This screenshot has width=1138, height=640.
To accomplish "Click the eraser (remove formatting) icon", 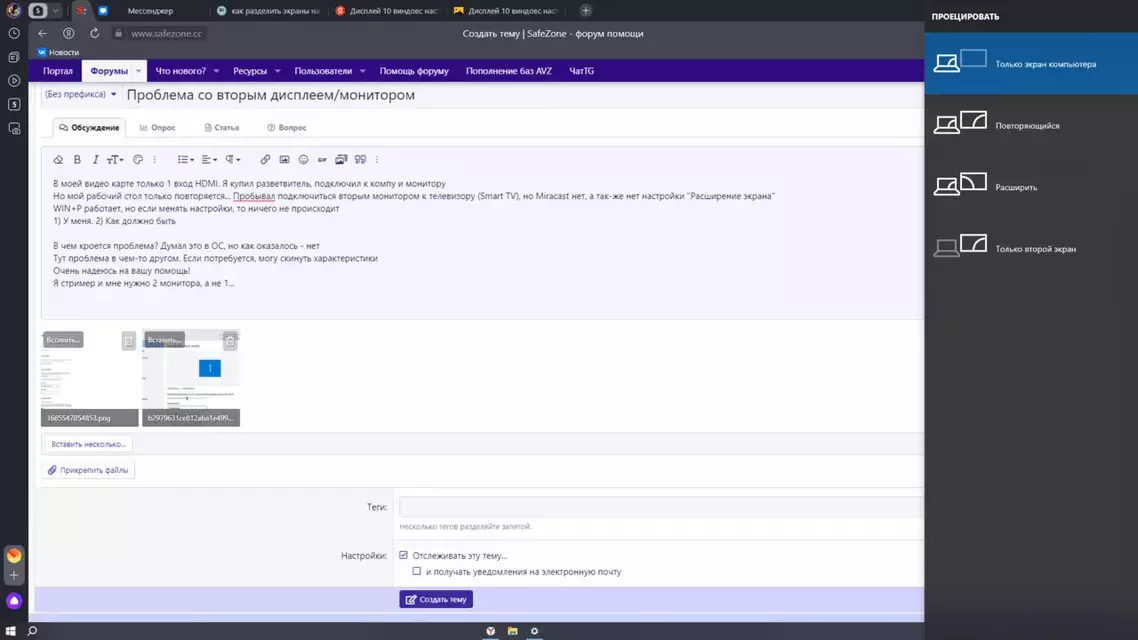I will (x=58, y=160).
